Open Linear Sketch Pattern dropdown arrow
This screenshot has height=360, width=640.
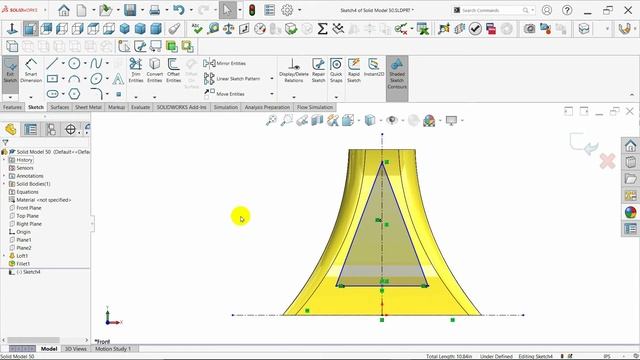coord(272,78)
